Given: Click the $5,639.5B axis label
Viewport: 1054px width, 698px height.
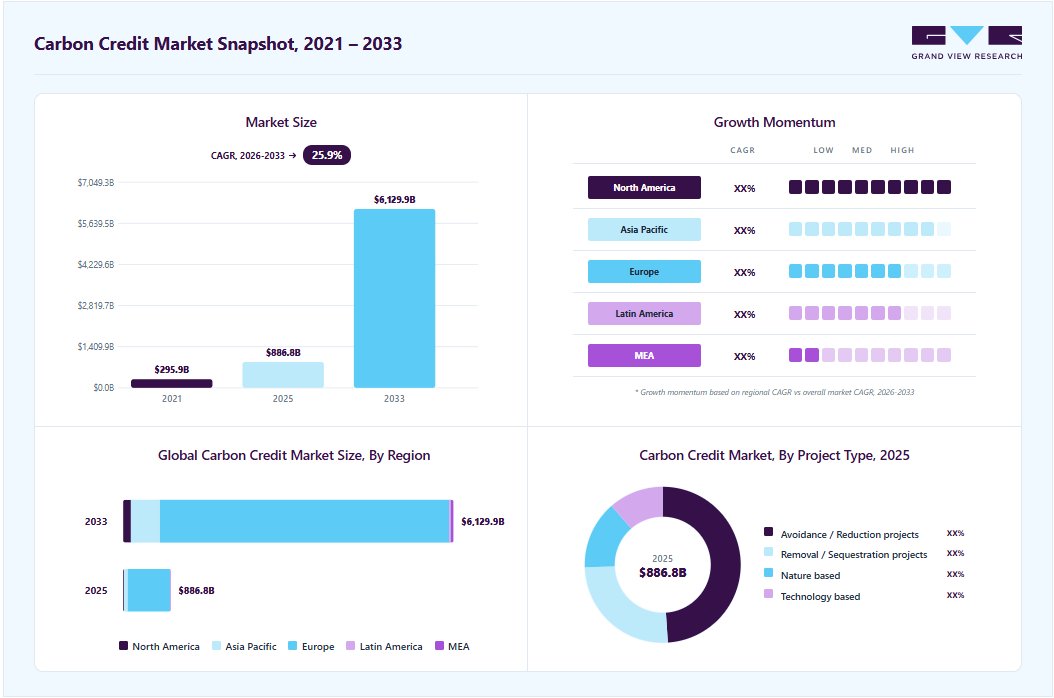Looking at the screenshot, I should tap(95, 224).
